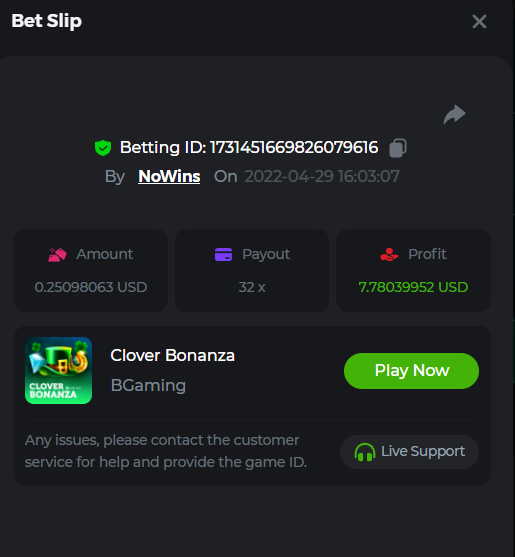Click the BGaming provider name
Image resolution: width=515 pixels, height=557 pixels.
click(x=148, y=385)
